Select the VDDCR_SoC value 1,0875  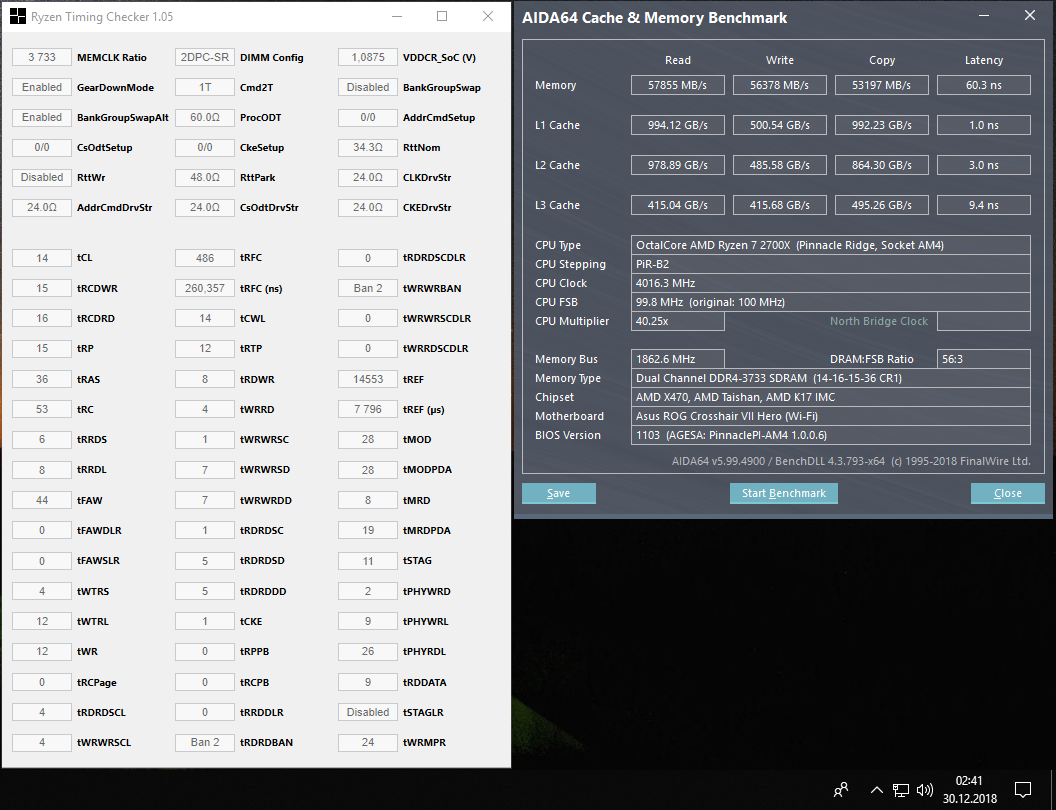click(368, 57)
